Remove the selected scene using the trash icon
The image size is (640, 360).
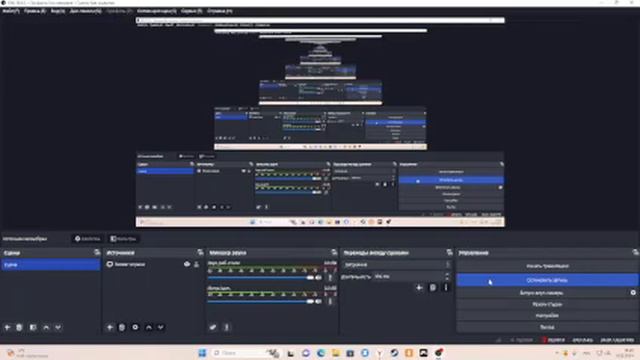tap(19, 327)
